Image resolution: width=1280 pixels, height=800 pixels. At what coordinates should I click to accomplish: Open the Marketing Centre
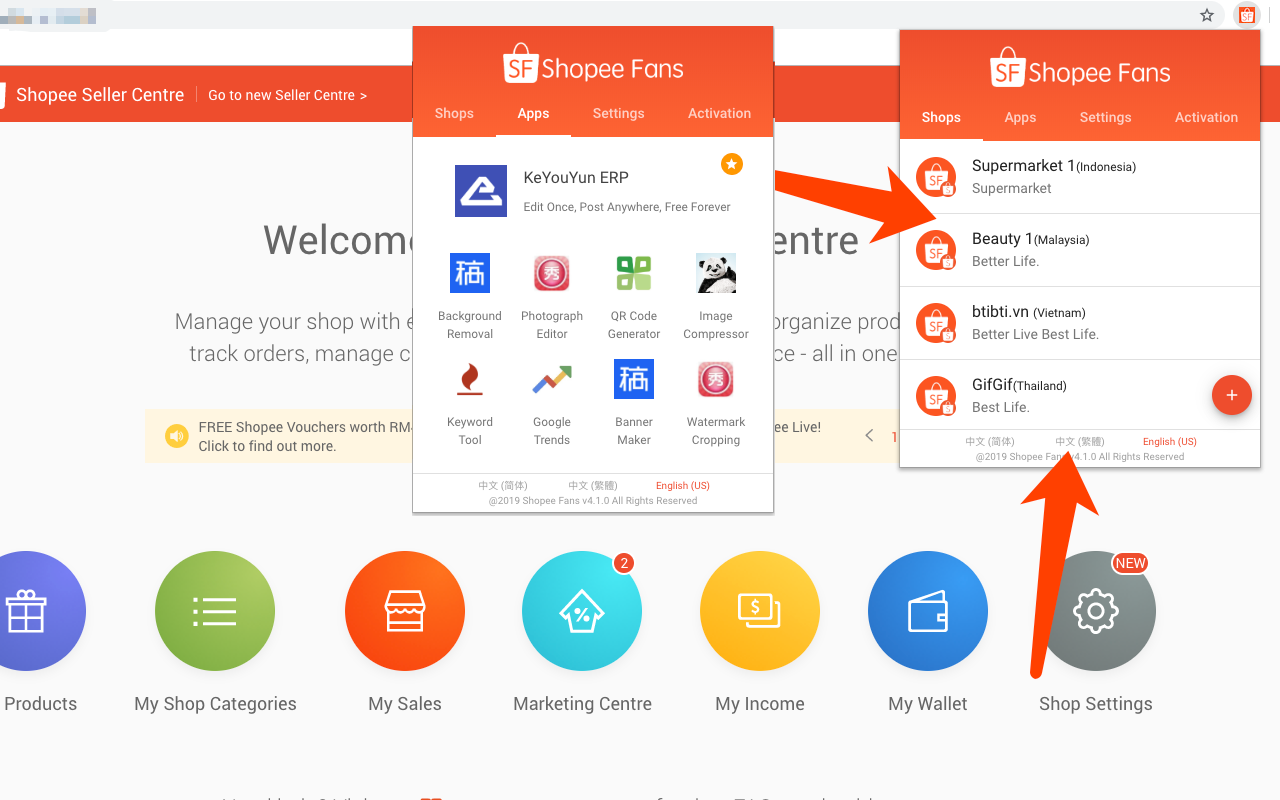click(x=582, y=611)
